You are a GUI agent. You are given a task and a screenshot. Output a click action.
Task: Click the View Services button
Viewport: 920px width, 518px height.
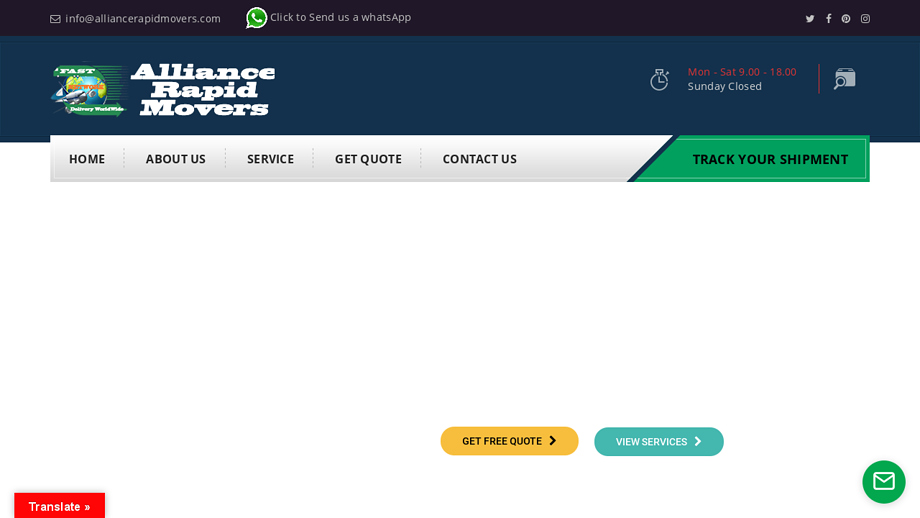658,442
